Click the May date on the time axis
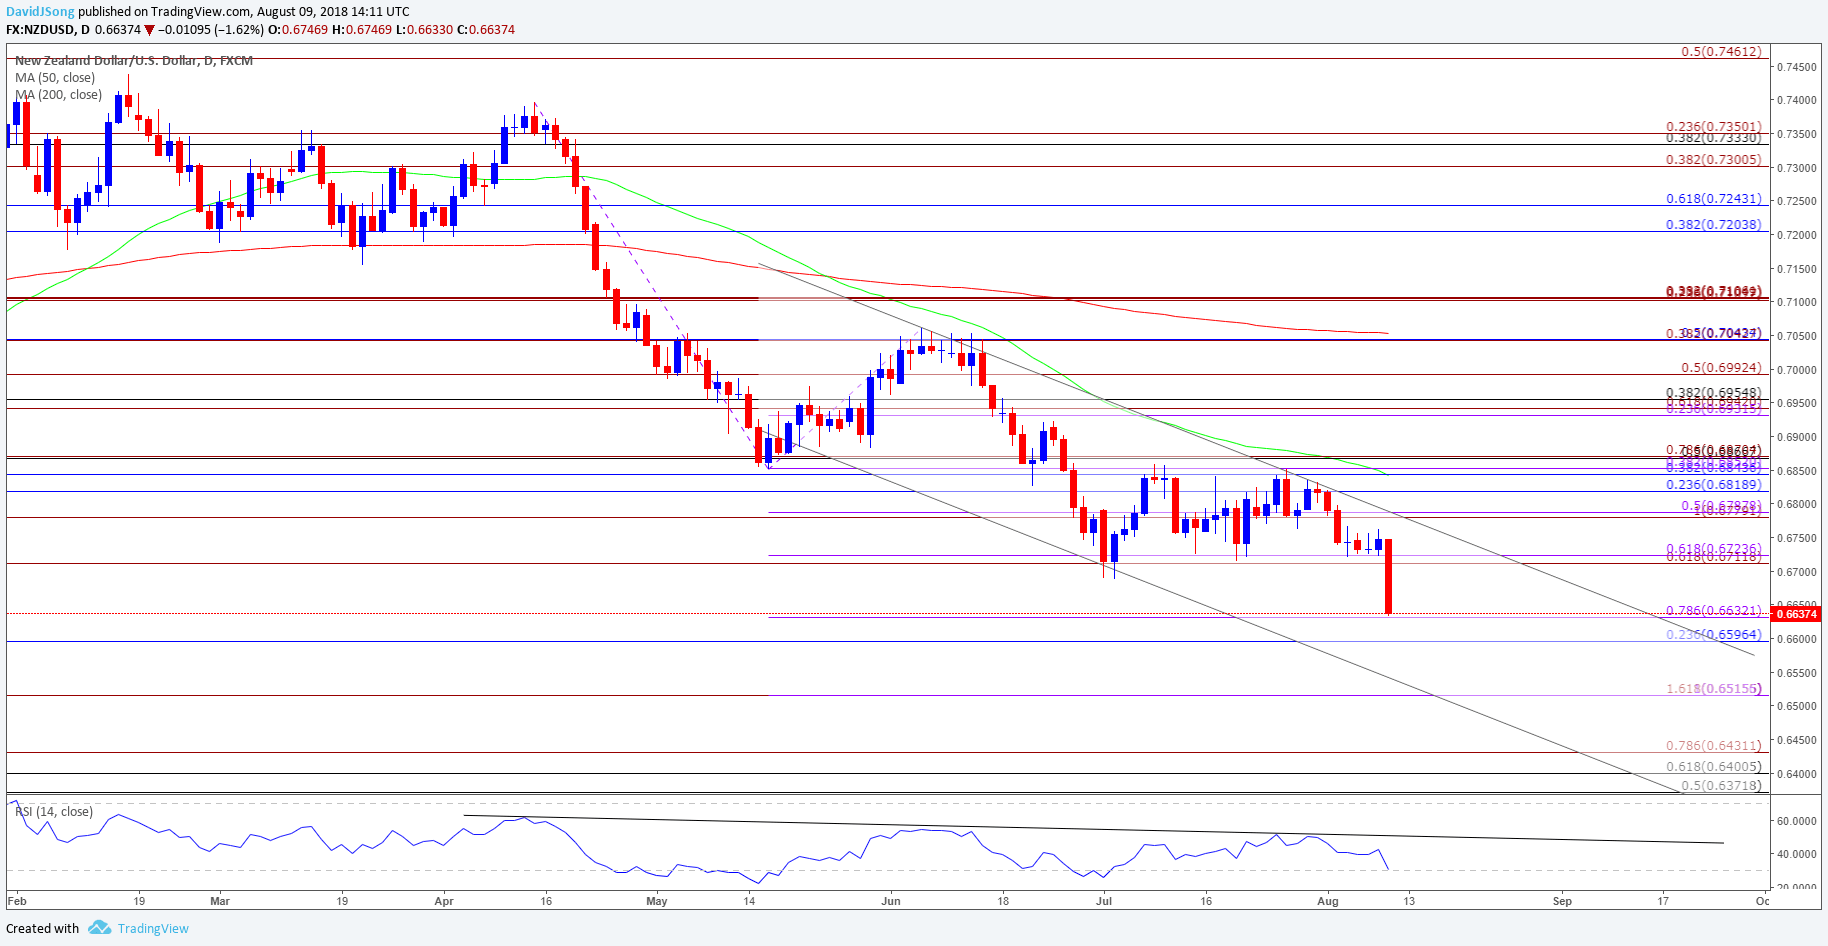Viewport: 1828px width, 946px height. tap(657, 901)
